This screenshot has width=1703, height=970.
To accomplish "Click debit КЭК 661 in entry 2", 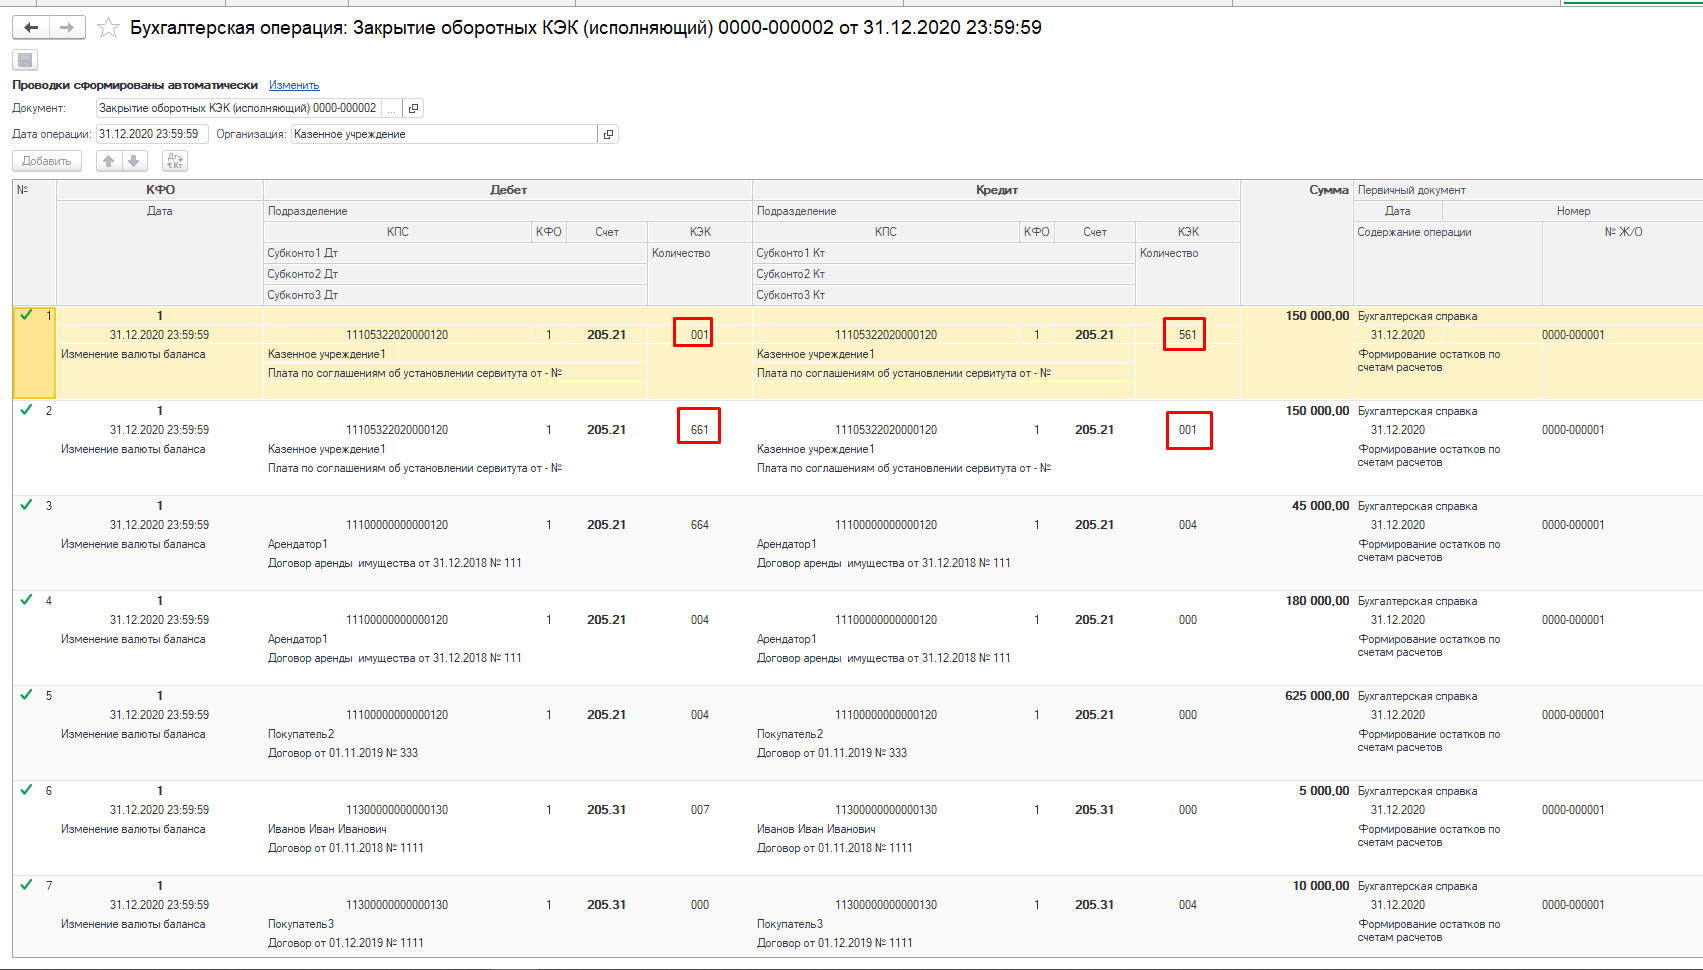I will (x=700, y=430).
